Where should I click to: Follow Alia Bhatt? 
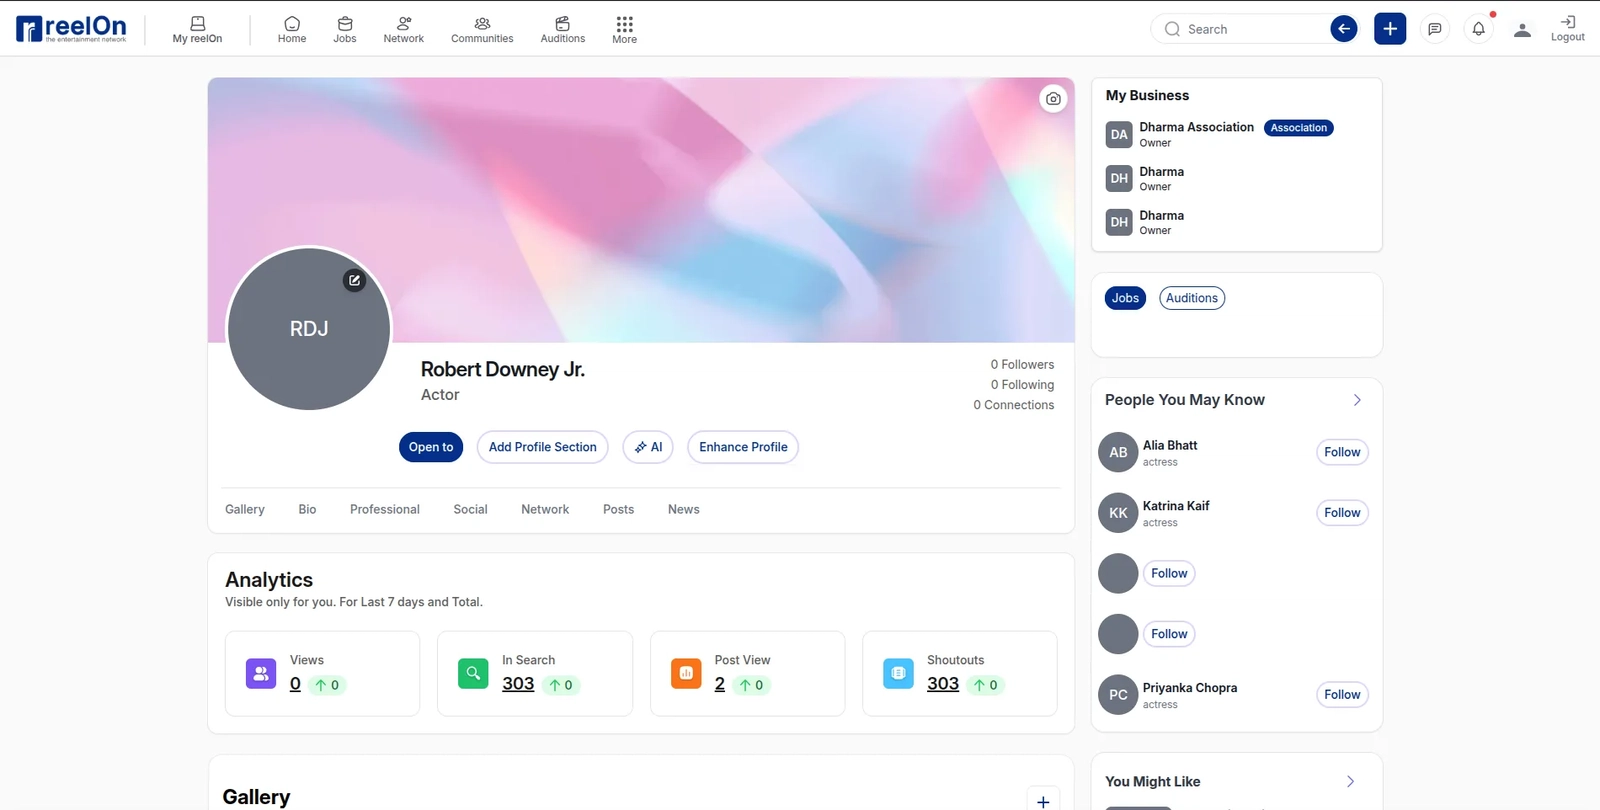coord(1341,452)
